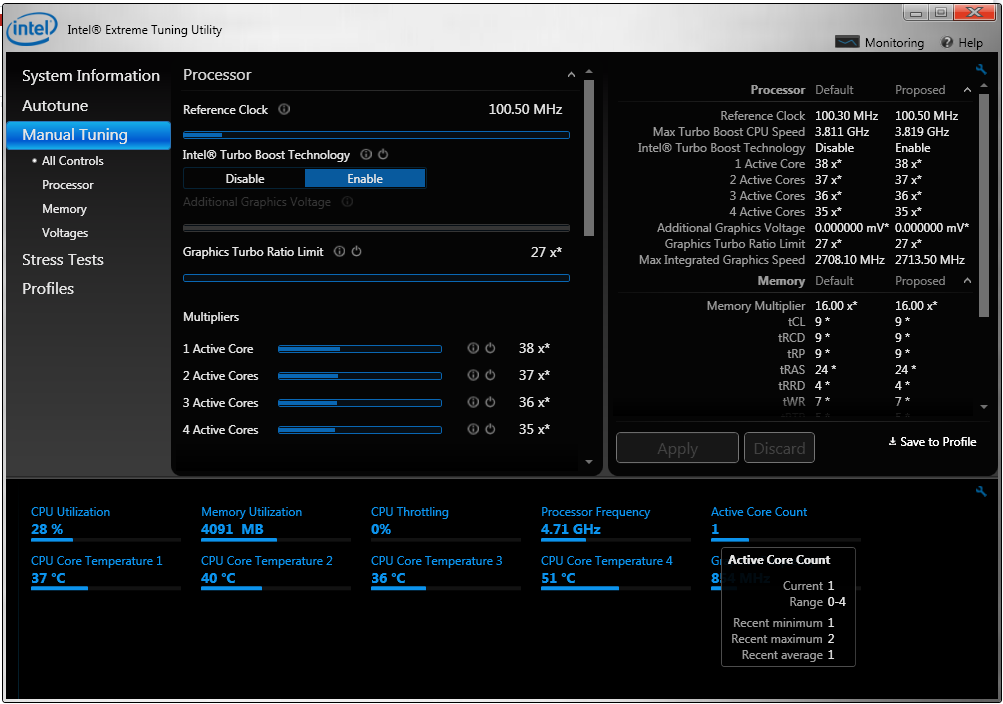Screen dimensions: 1003x704
Task: Click the wrench icon above the proposed settings panel
Action: point(981,69)
